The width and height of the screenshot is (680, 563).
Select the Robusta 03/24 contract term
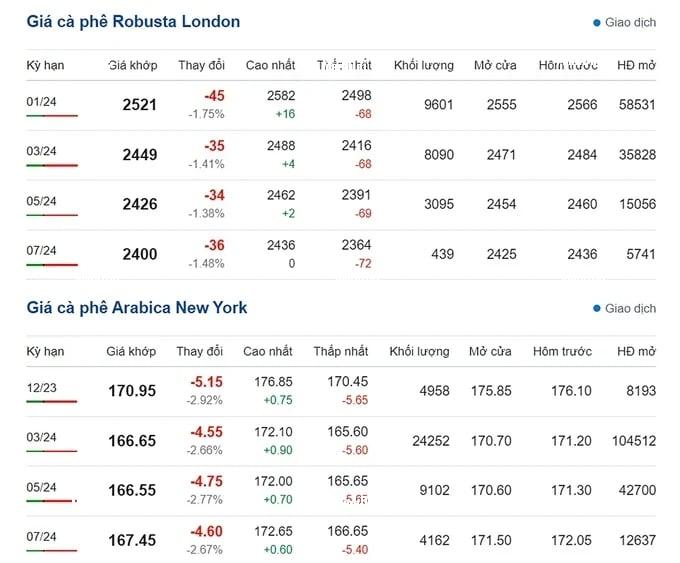pyautogui.click(x=41, y=151)
